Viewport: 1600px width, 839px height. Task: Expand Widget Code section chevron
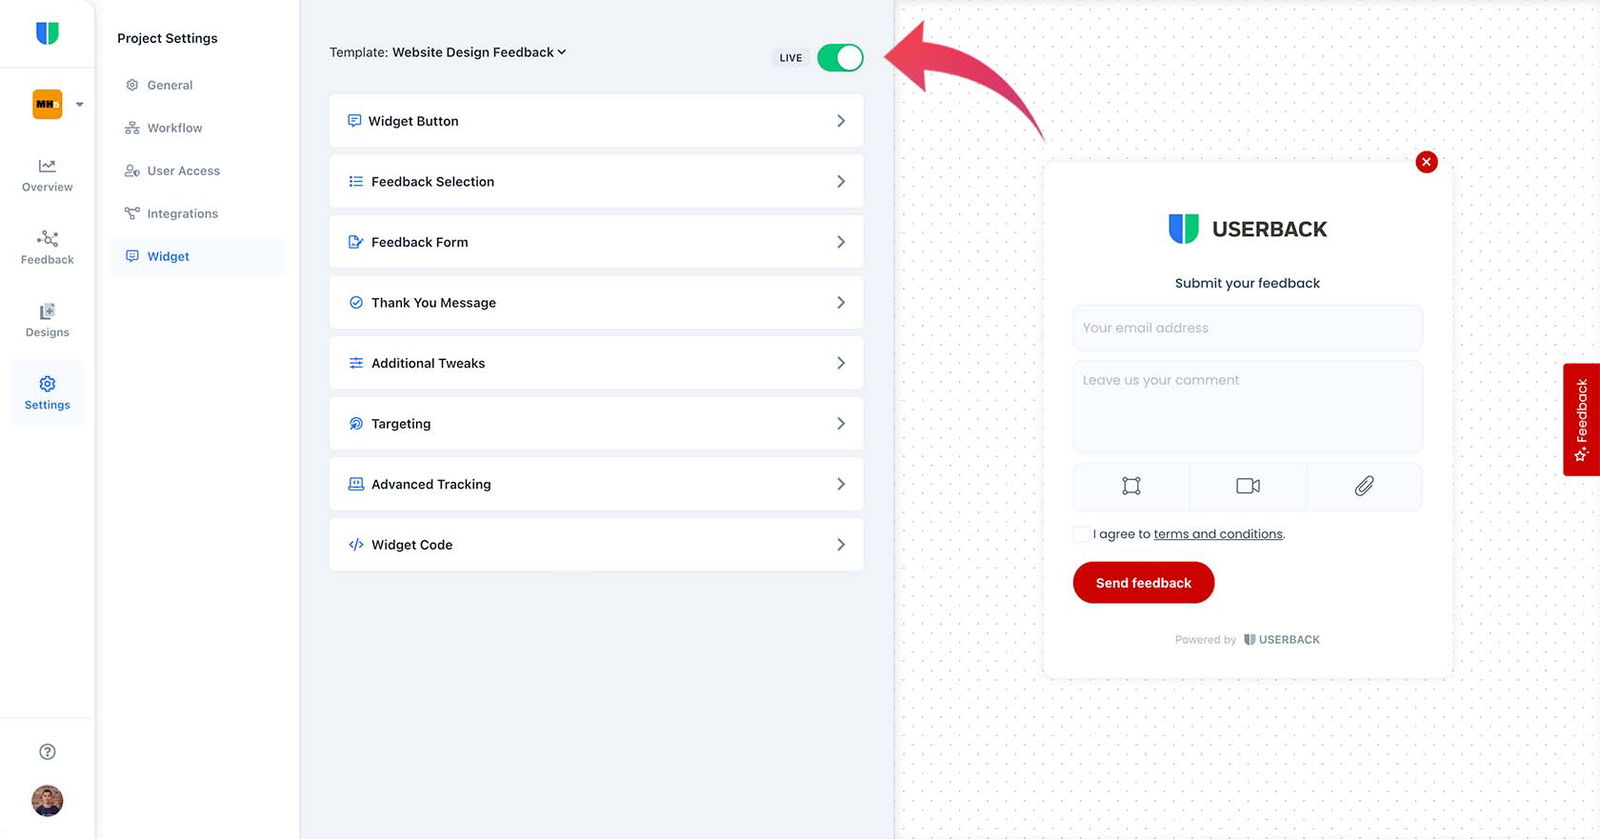point(841,545)
